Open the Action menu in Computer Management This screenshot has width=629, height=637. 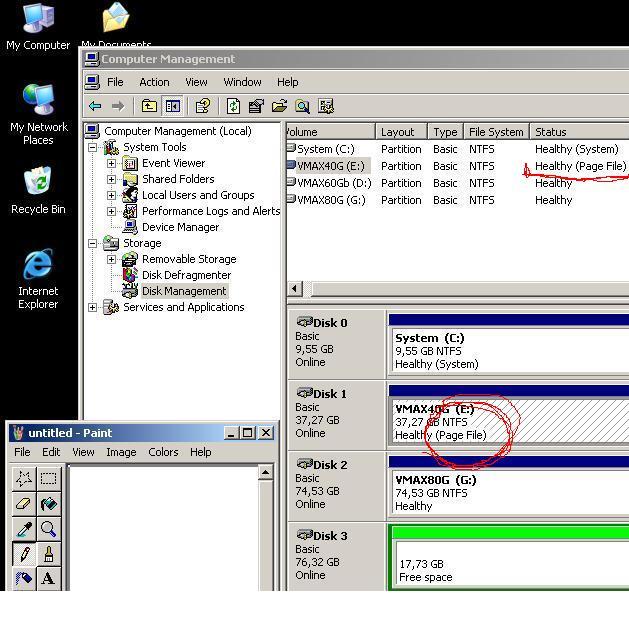[154, 82]
